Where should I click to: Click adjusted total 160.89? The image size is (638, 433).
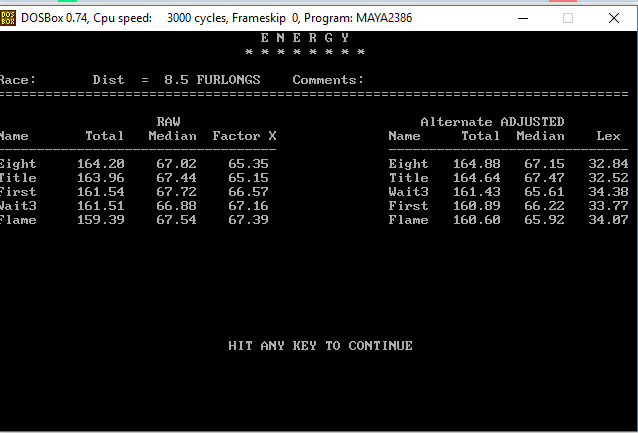(476, 206)
